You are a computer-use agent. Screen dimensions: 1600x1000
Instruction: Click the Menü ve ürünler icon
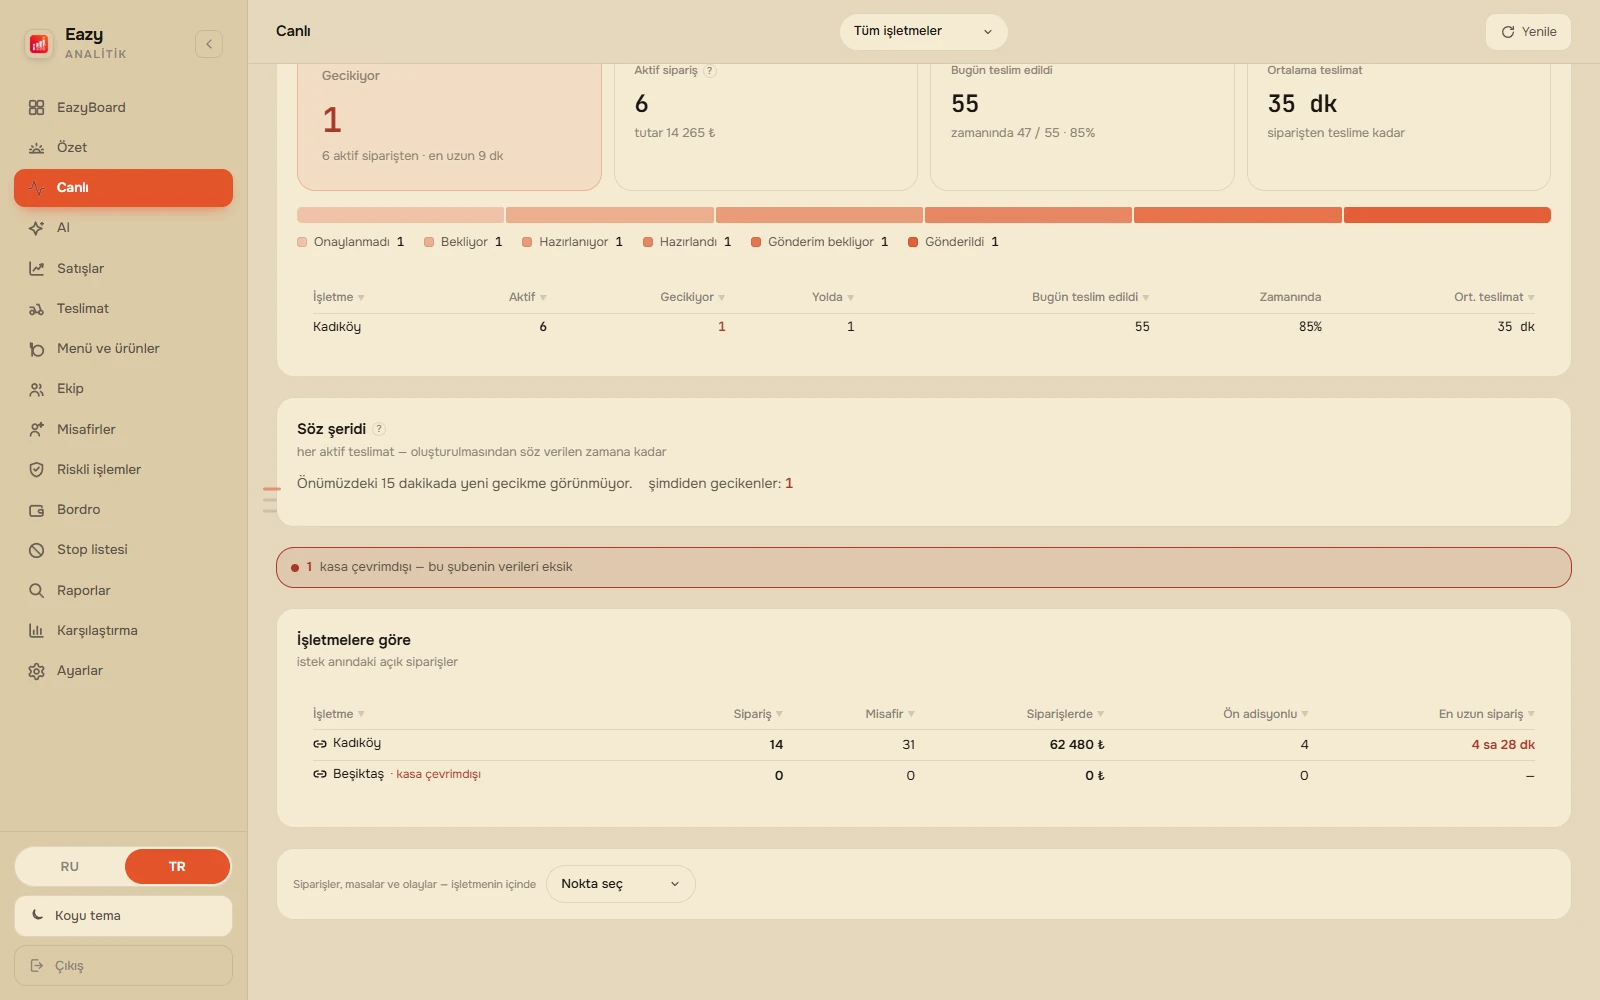tap(36, 349)
